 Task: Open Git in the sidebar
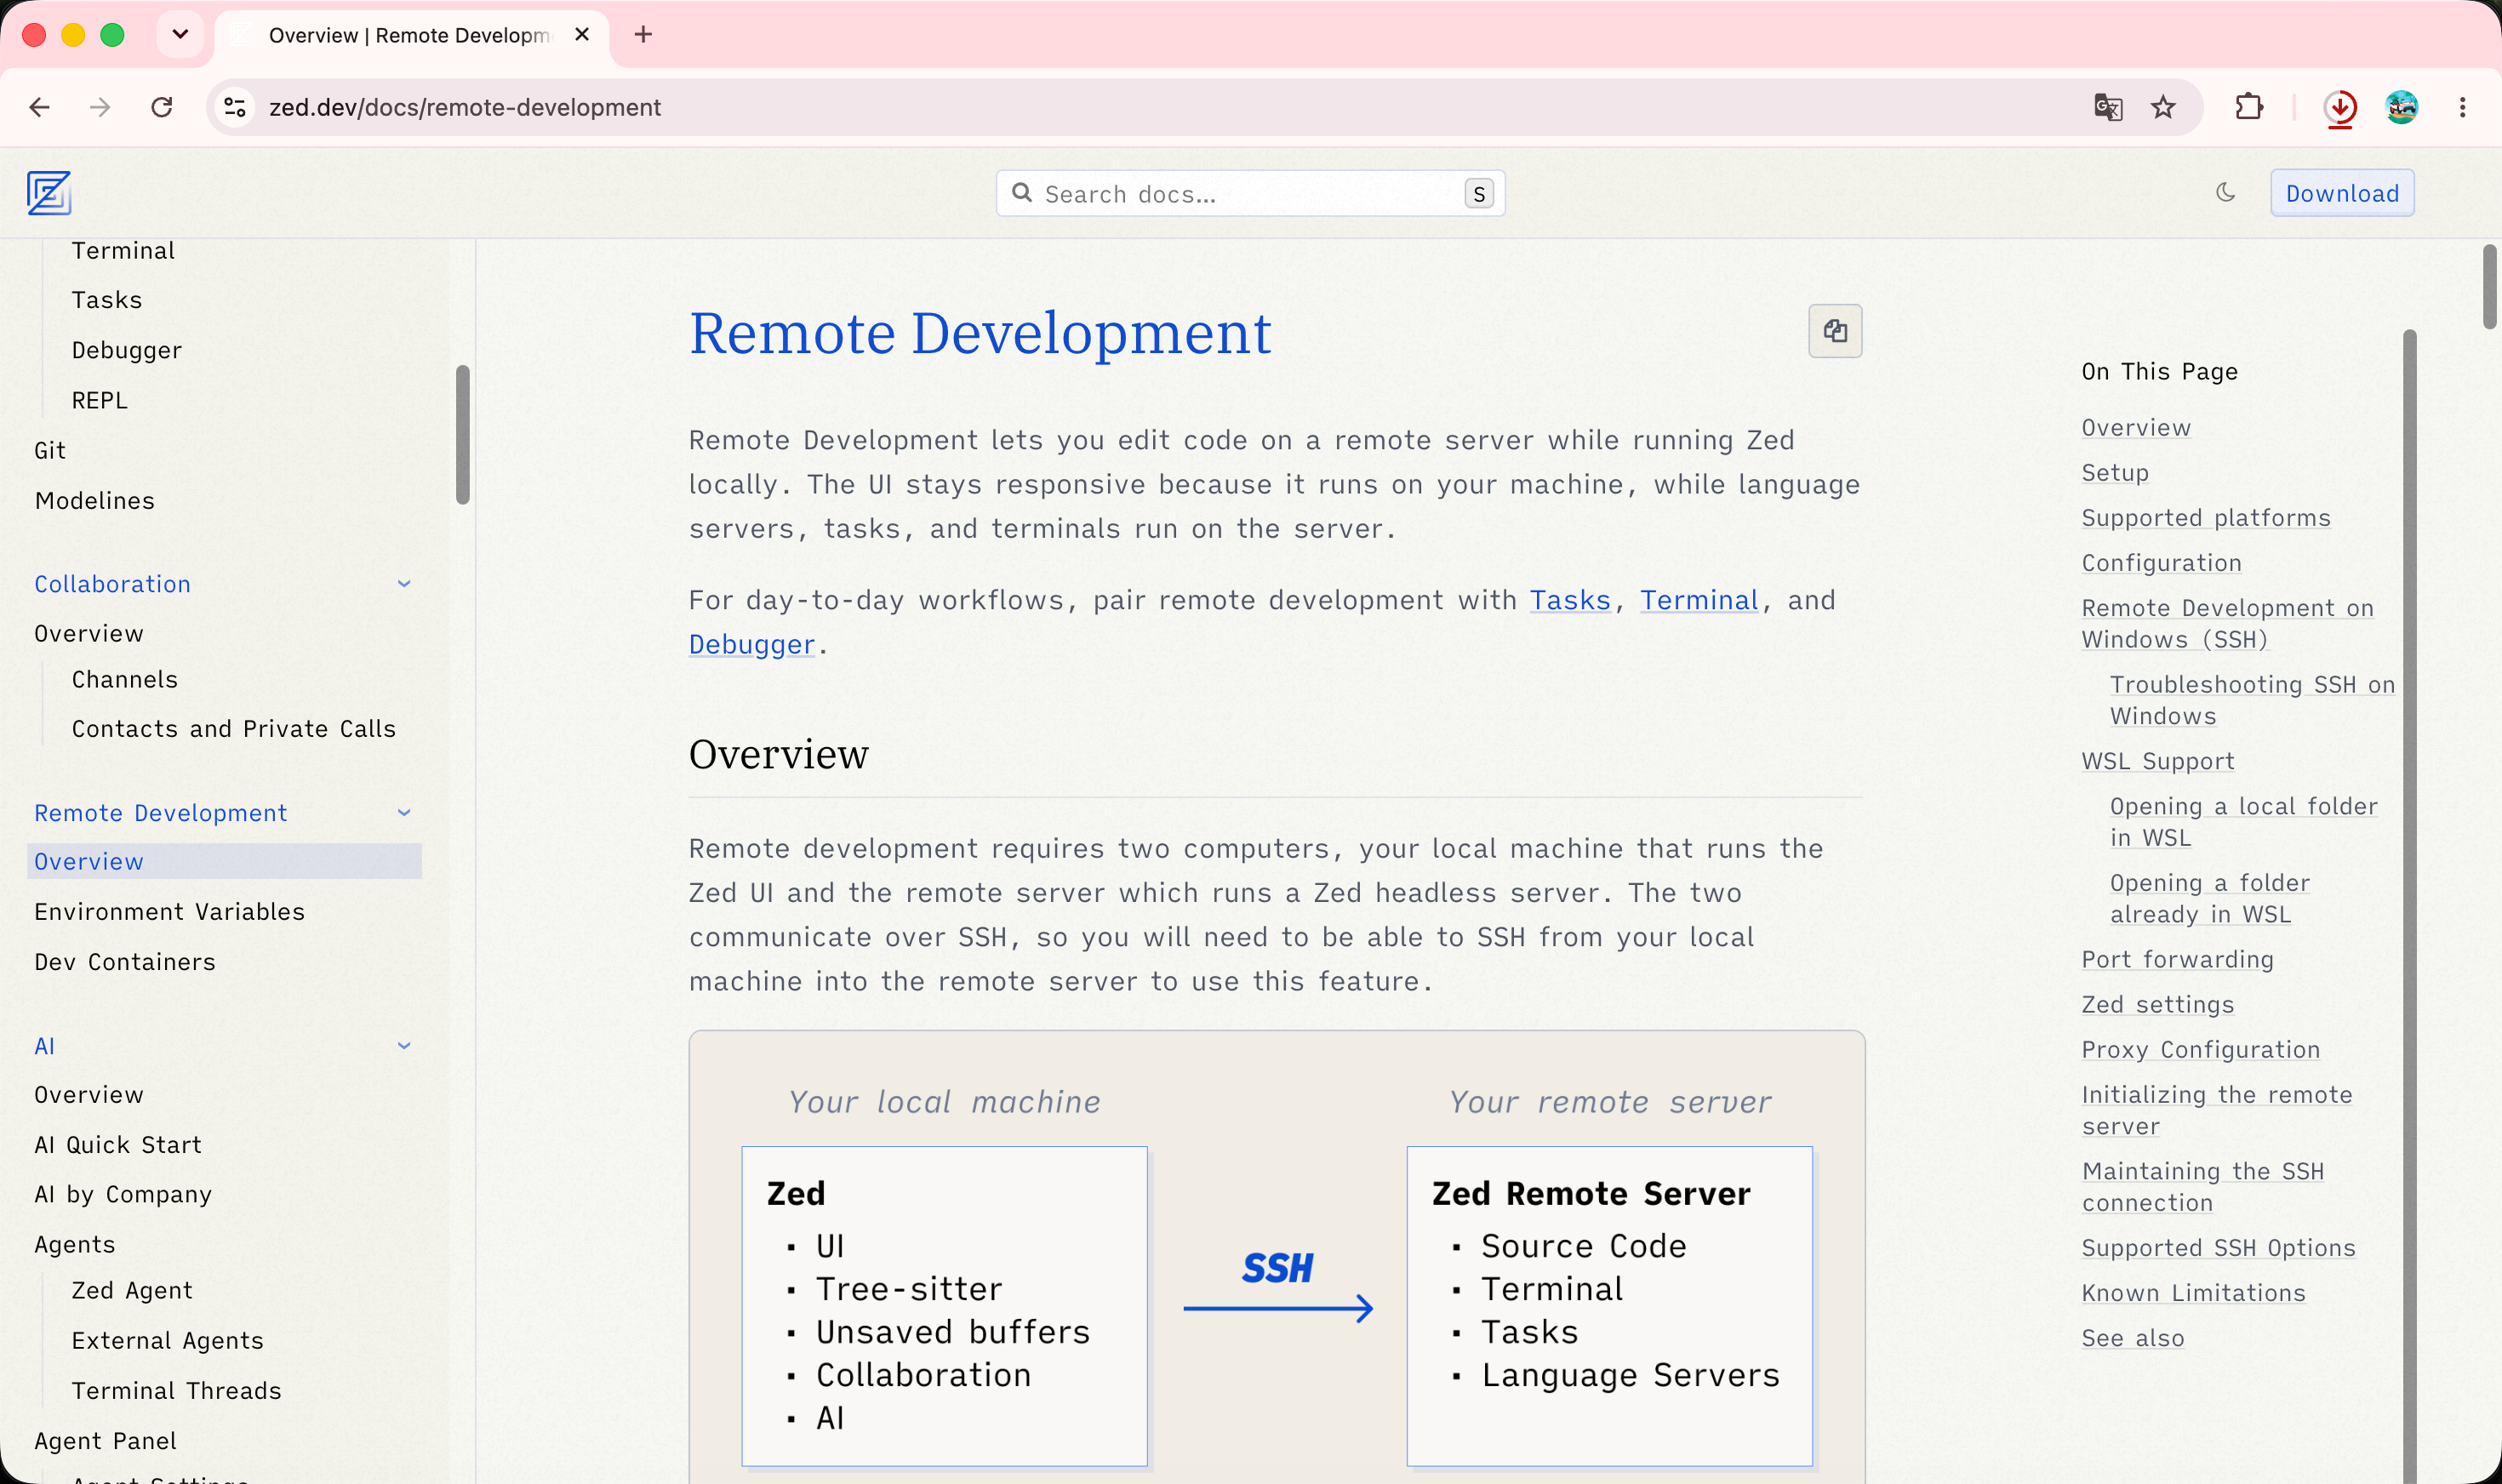[50, 450]
